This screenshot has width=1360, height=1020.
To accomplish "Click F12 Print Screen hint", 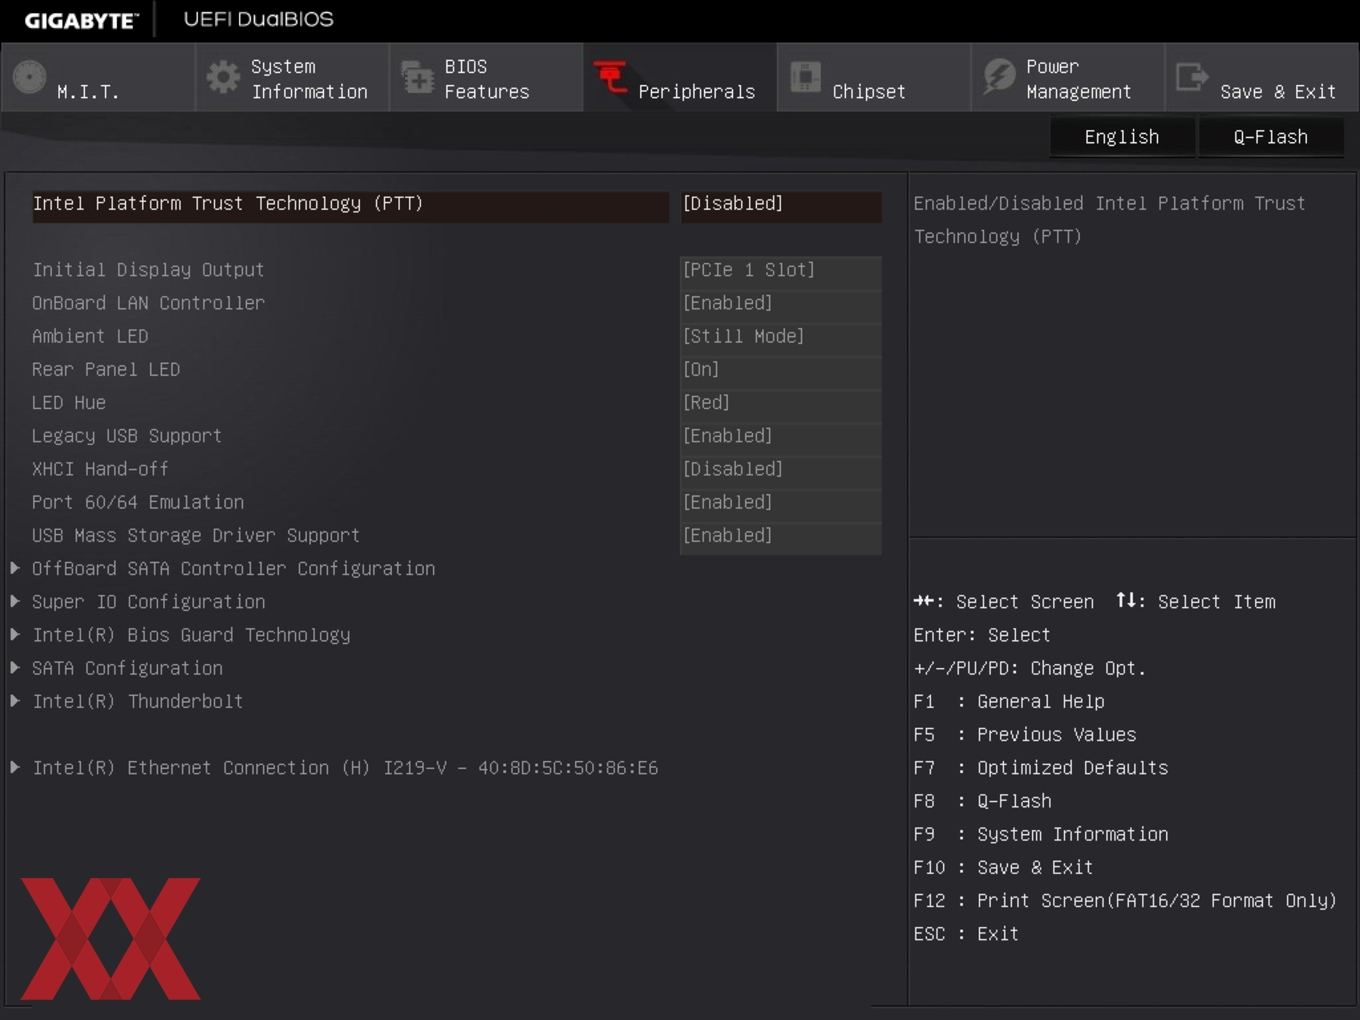I will 1125,900.
